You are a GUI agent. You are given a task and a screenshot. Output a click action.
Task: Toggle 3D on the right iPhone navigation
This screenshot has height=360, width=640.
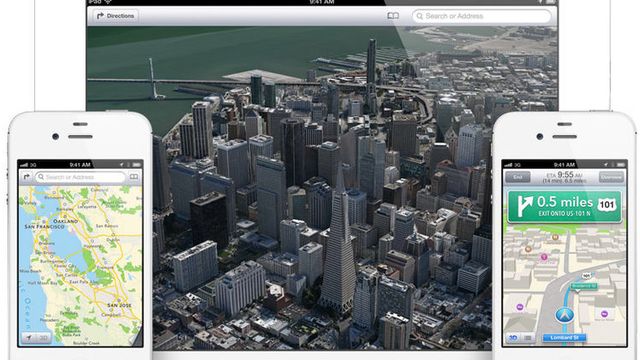[x=513, y=338]
